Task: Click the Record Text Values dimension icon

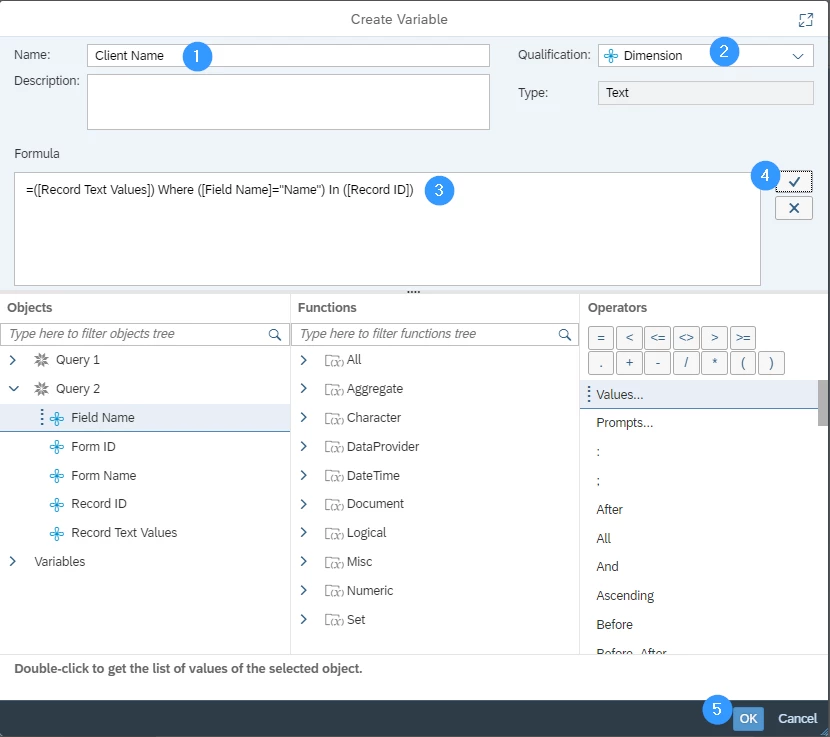Action: click(x=57, y=533)
